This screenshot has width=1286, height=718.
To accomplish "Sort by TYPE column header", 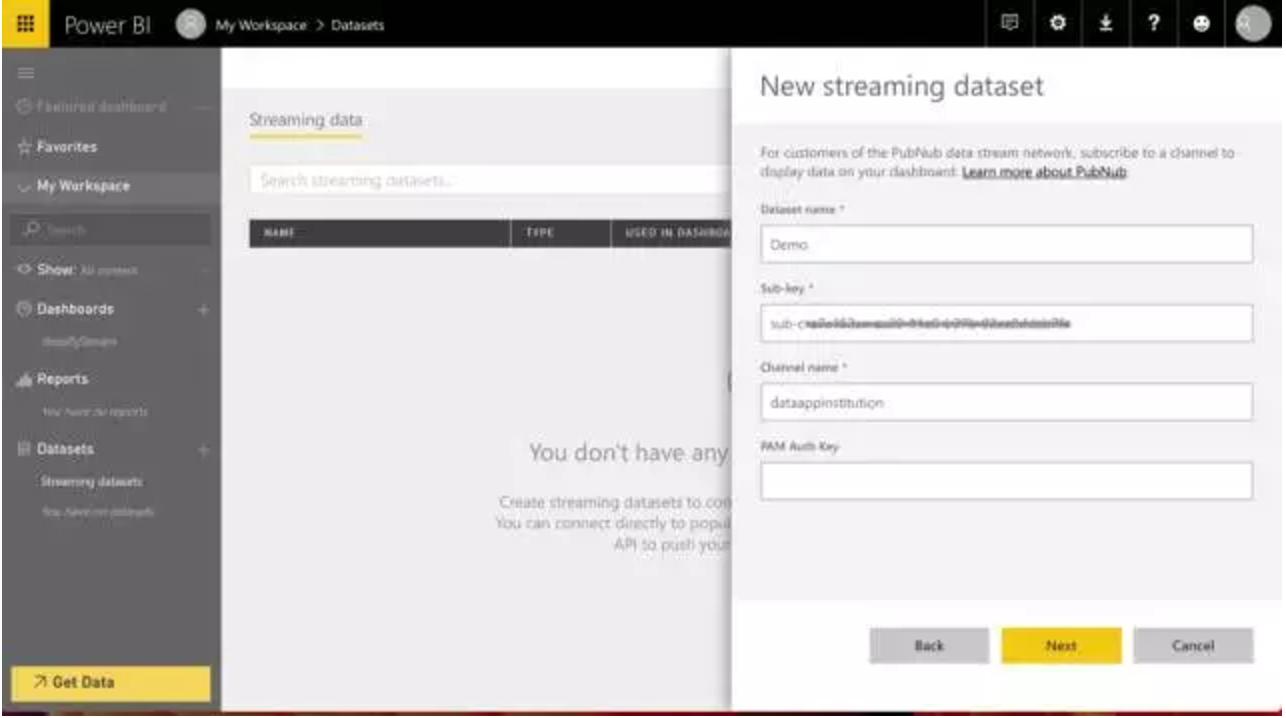I will point(559,234).
